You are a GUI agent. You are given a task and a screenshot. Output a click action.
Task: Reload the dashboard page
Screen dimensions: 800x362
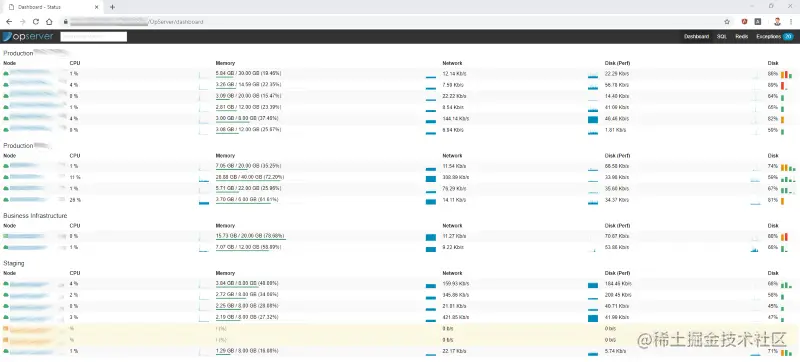point(36,22)
